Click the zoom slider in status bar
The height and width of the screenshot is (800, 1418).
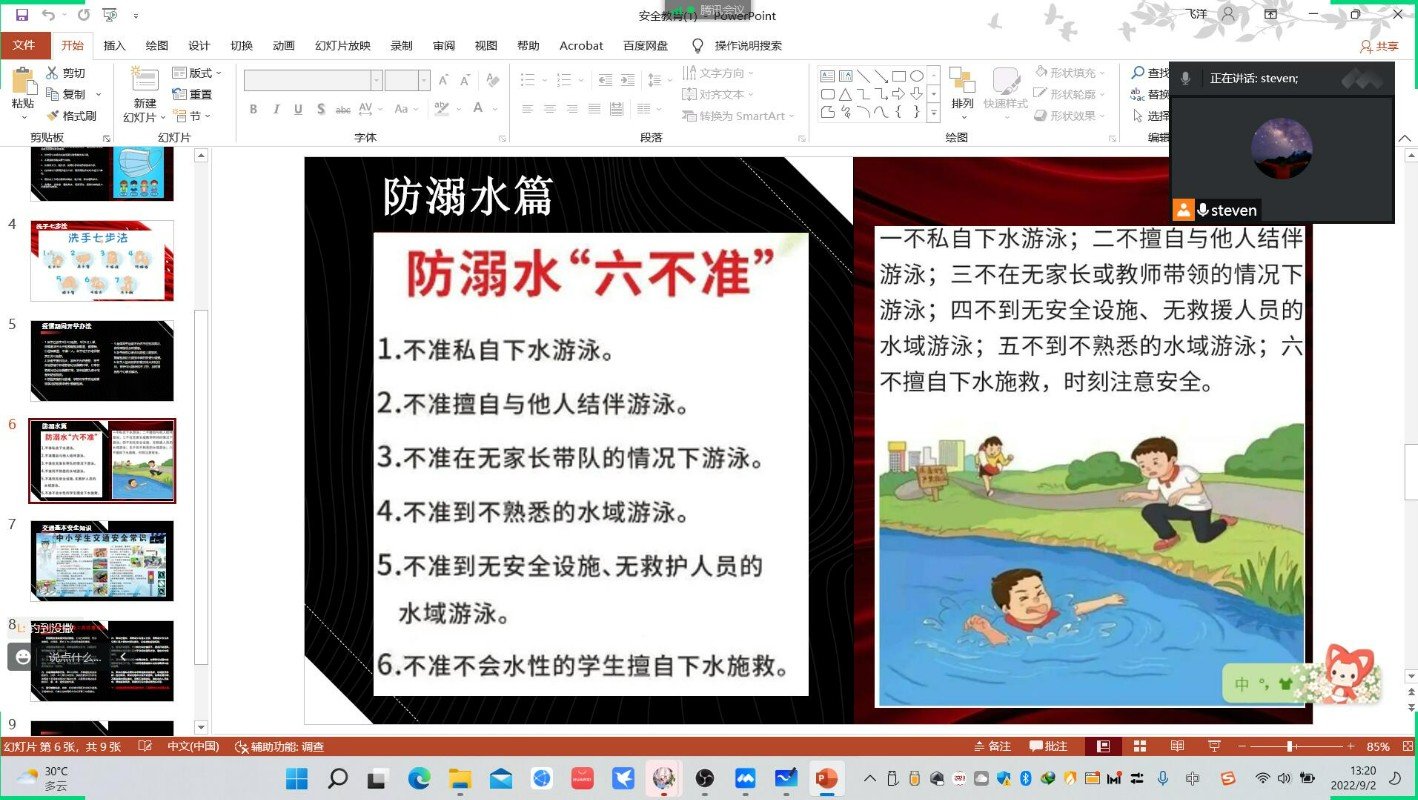(1290, 747)
